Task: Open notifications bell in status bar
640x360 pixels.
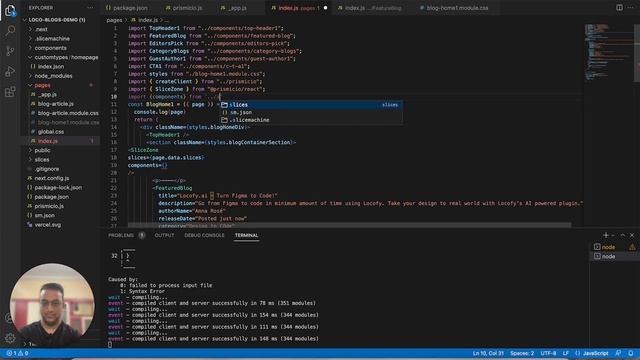Action: (631, 353)
